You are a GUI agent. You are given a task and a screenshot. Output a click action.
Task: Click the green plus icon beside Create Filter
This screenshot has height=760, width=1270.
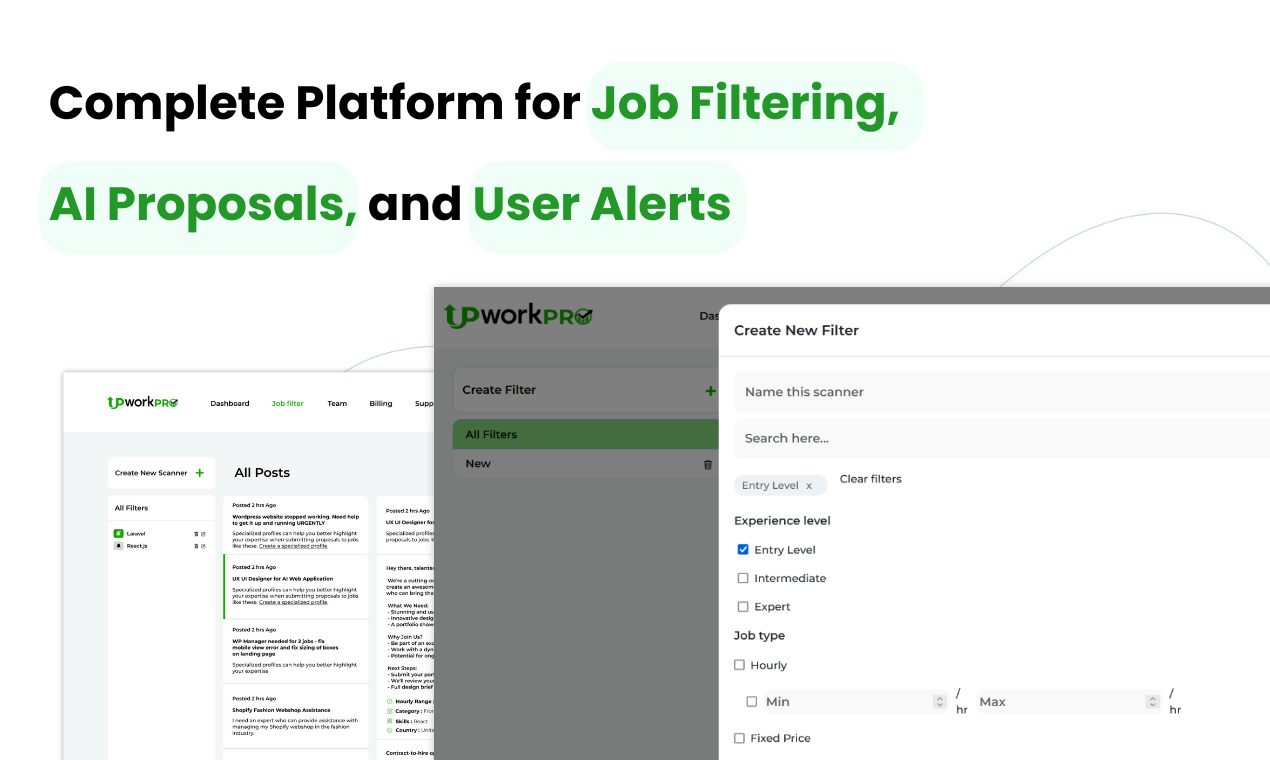pyautogui.click(x=710, y=391)
